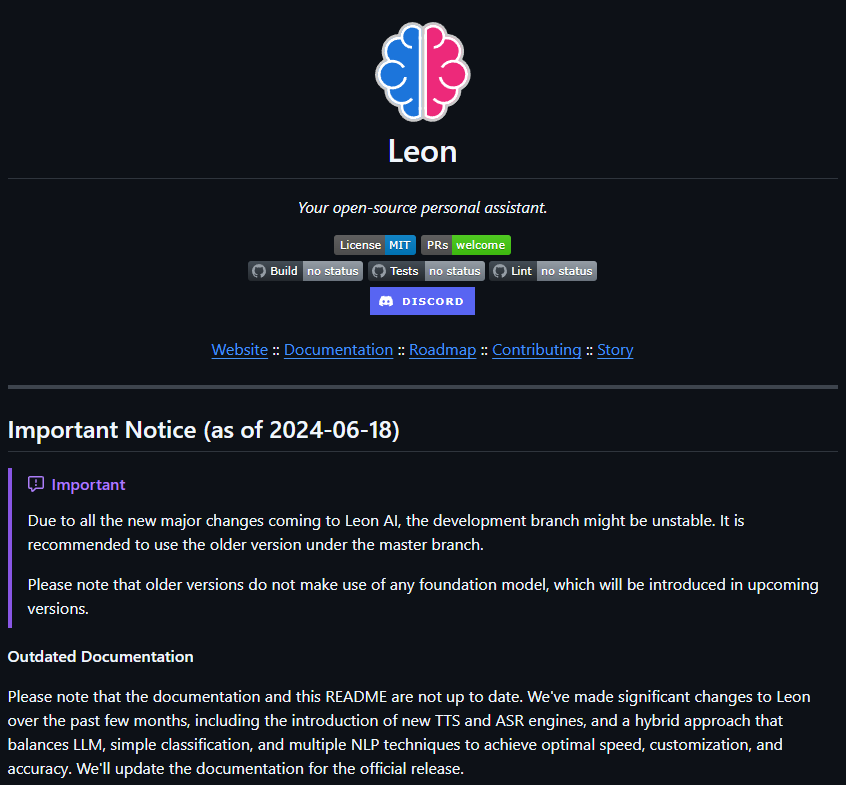846x785 pixels.
Task: Open the Documentation link
Action: [x=338, y=350]
